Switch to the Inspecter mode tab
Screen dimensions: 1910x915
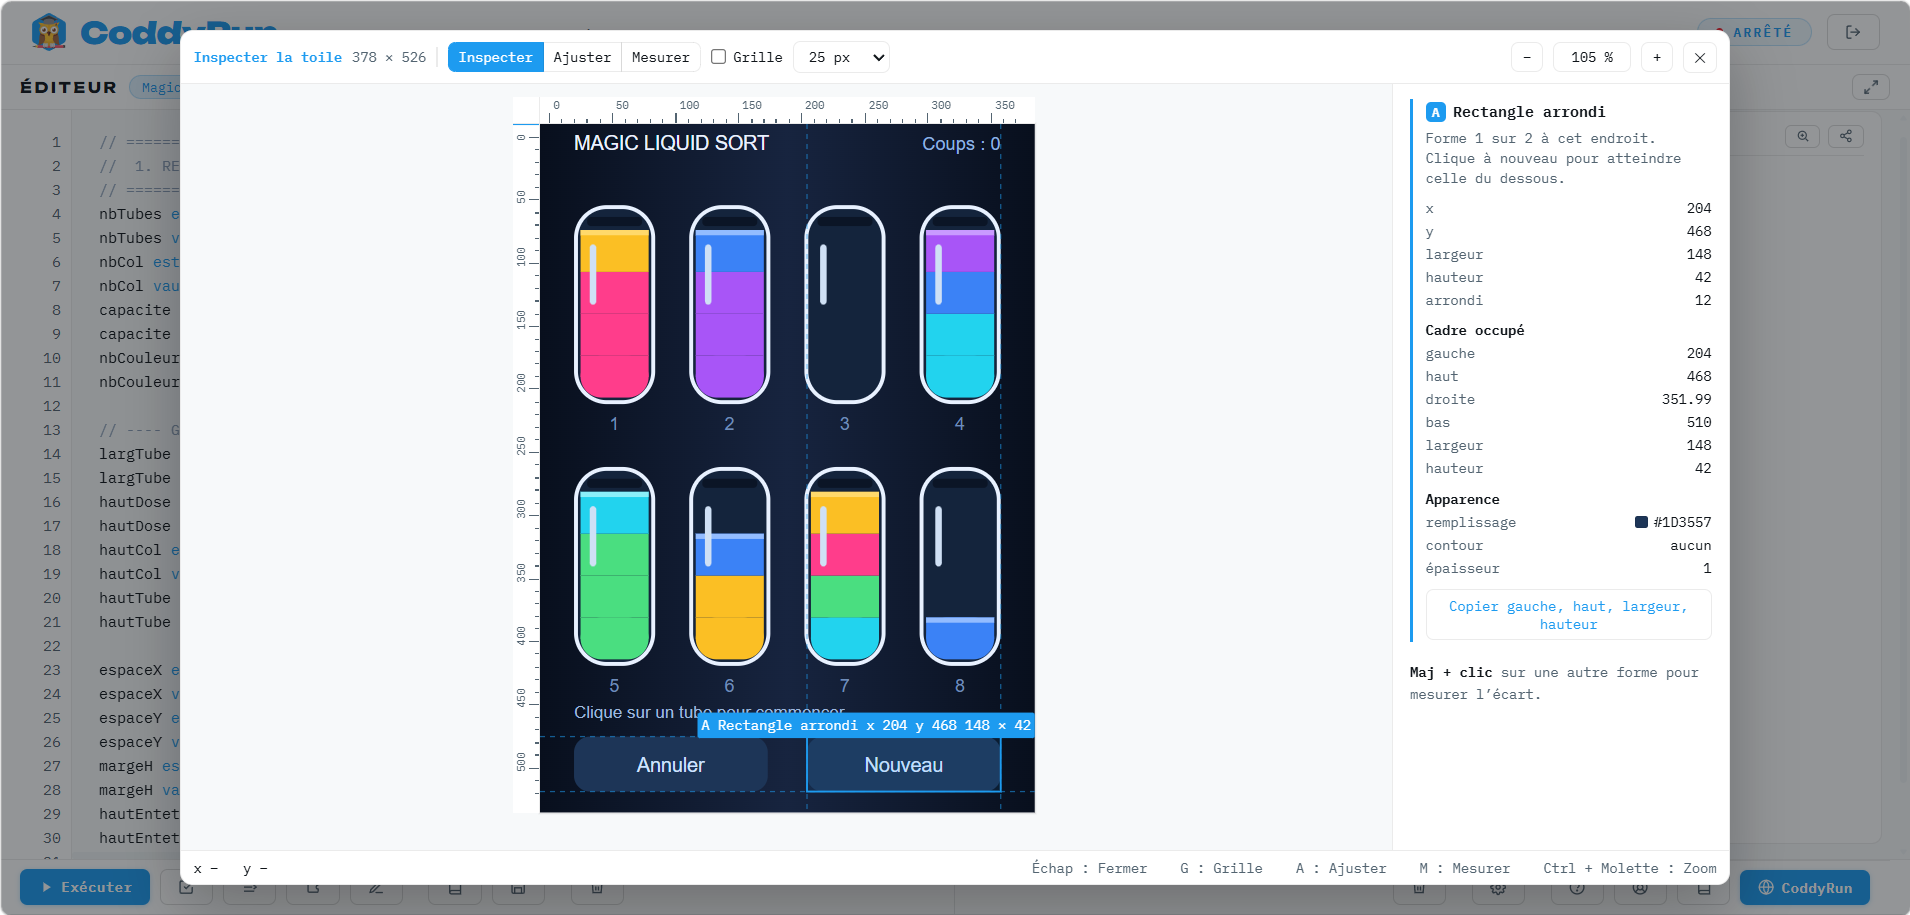coord(495,57)
